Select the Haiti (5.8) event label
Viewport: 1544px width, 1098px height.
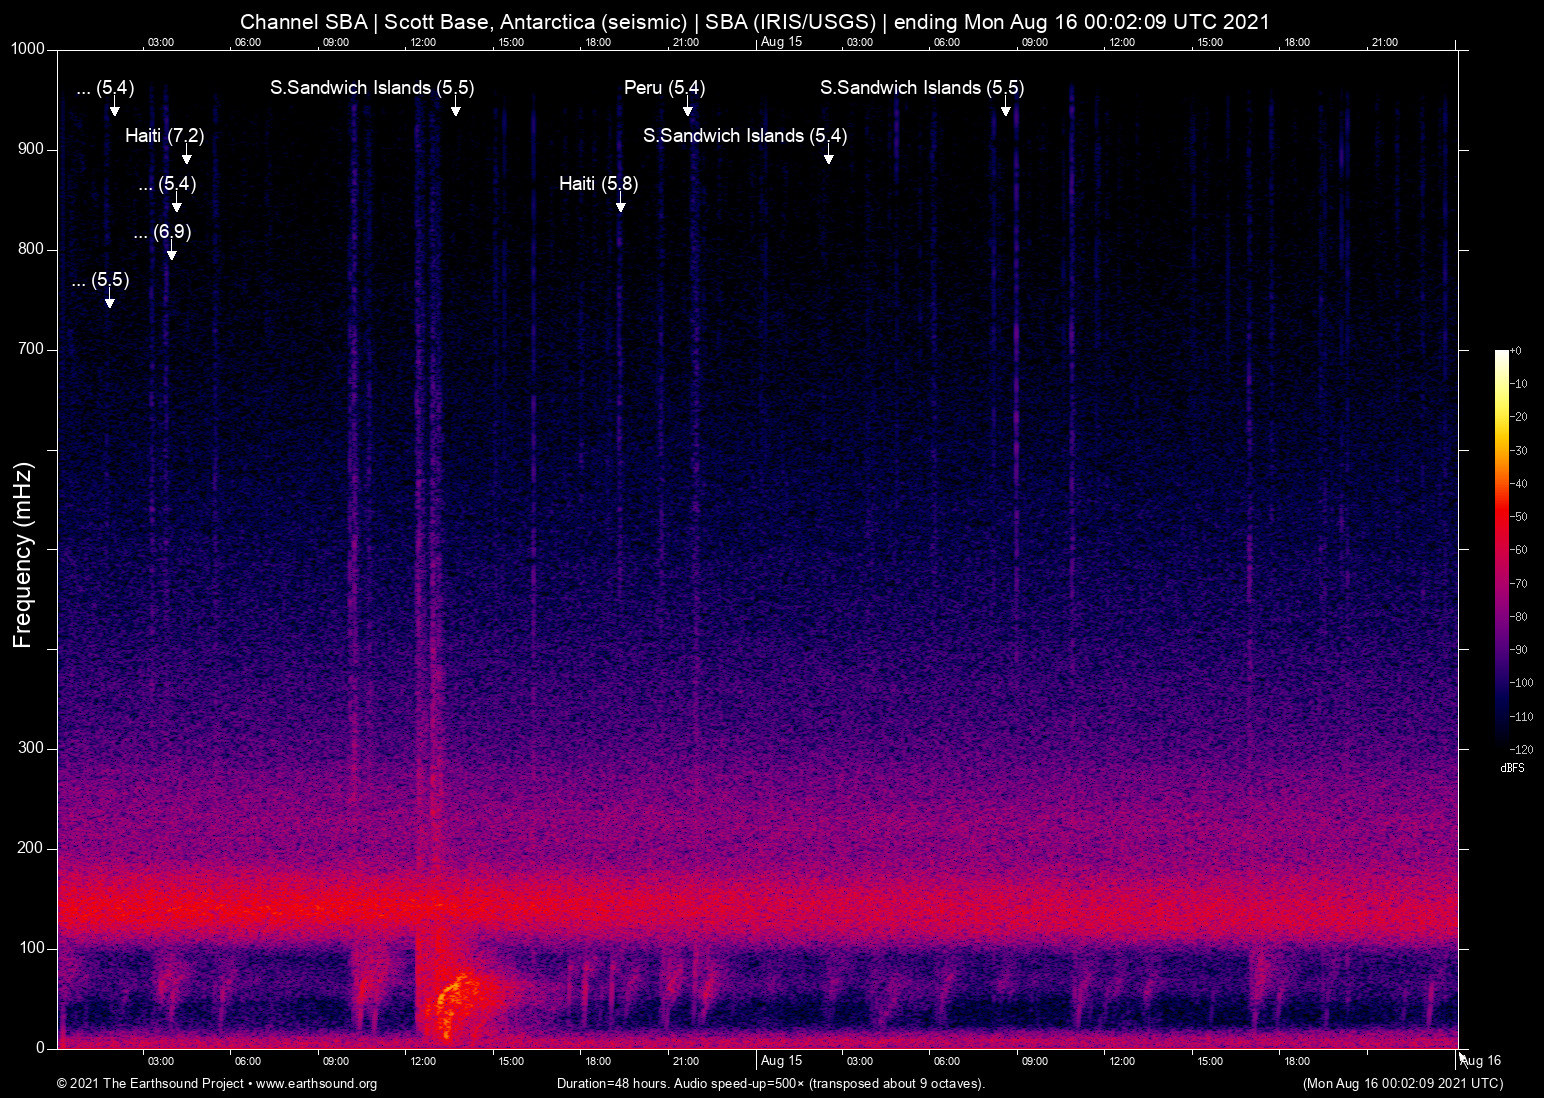(598, 184)
